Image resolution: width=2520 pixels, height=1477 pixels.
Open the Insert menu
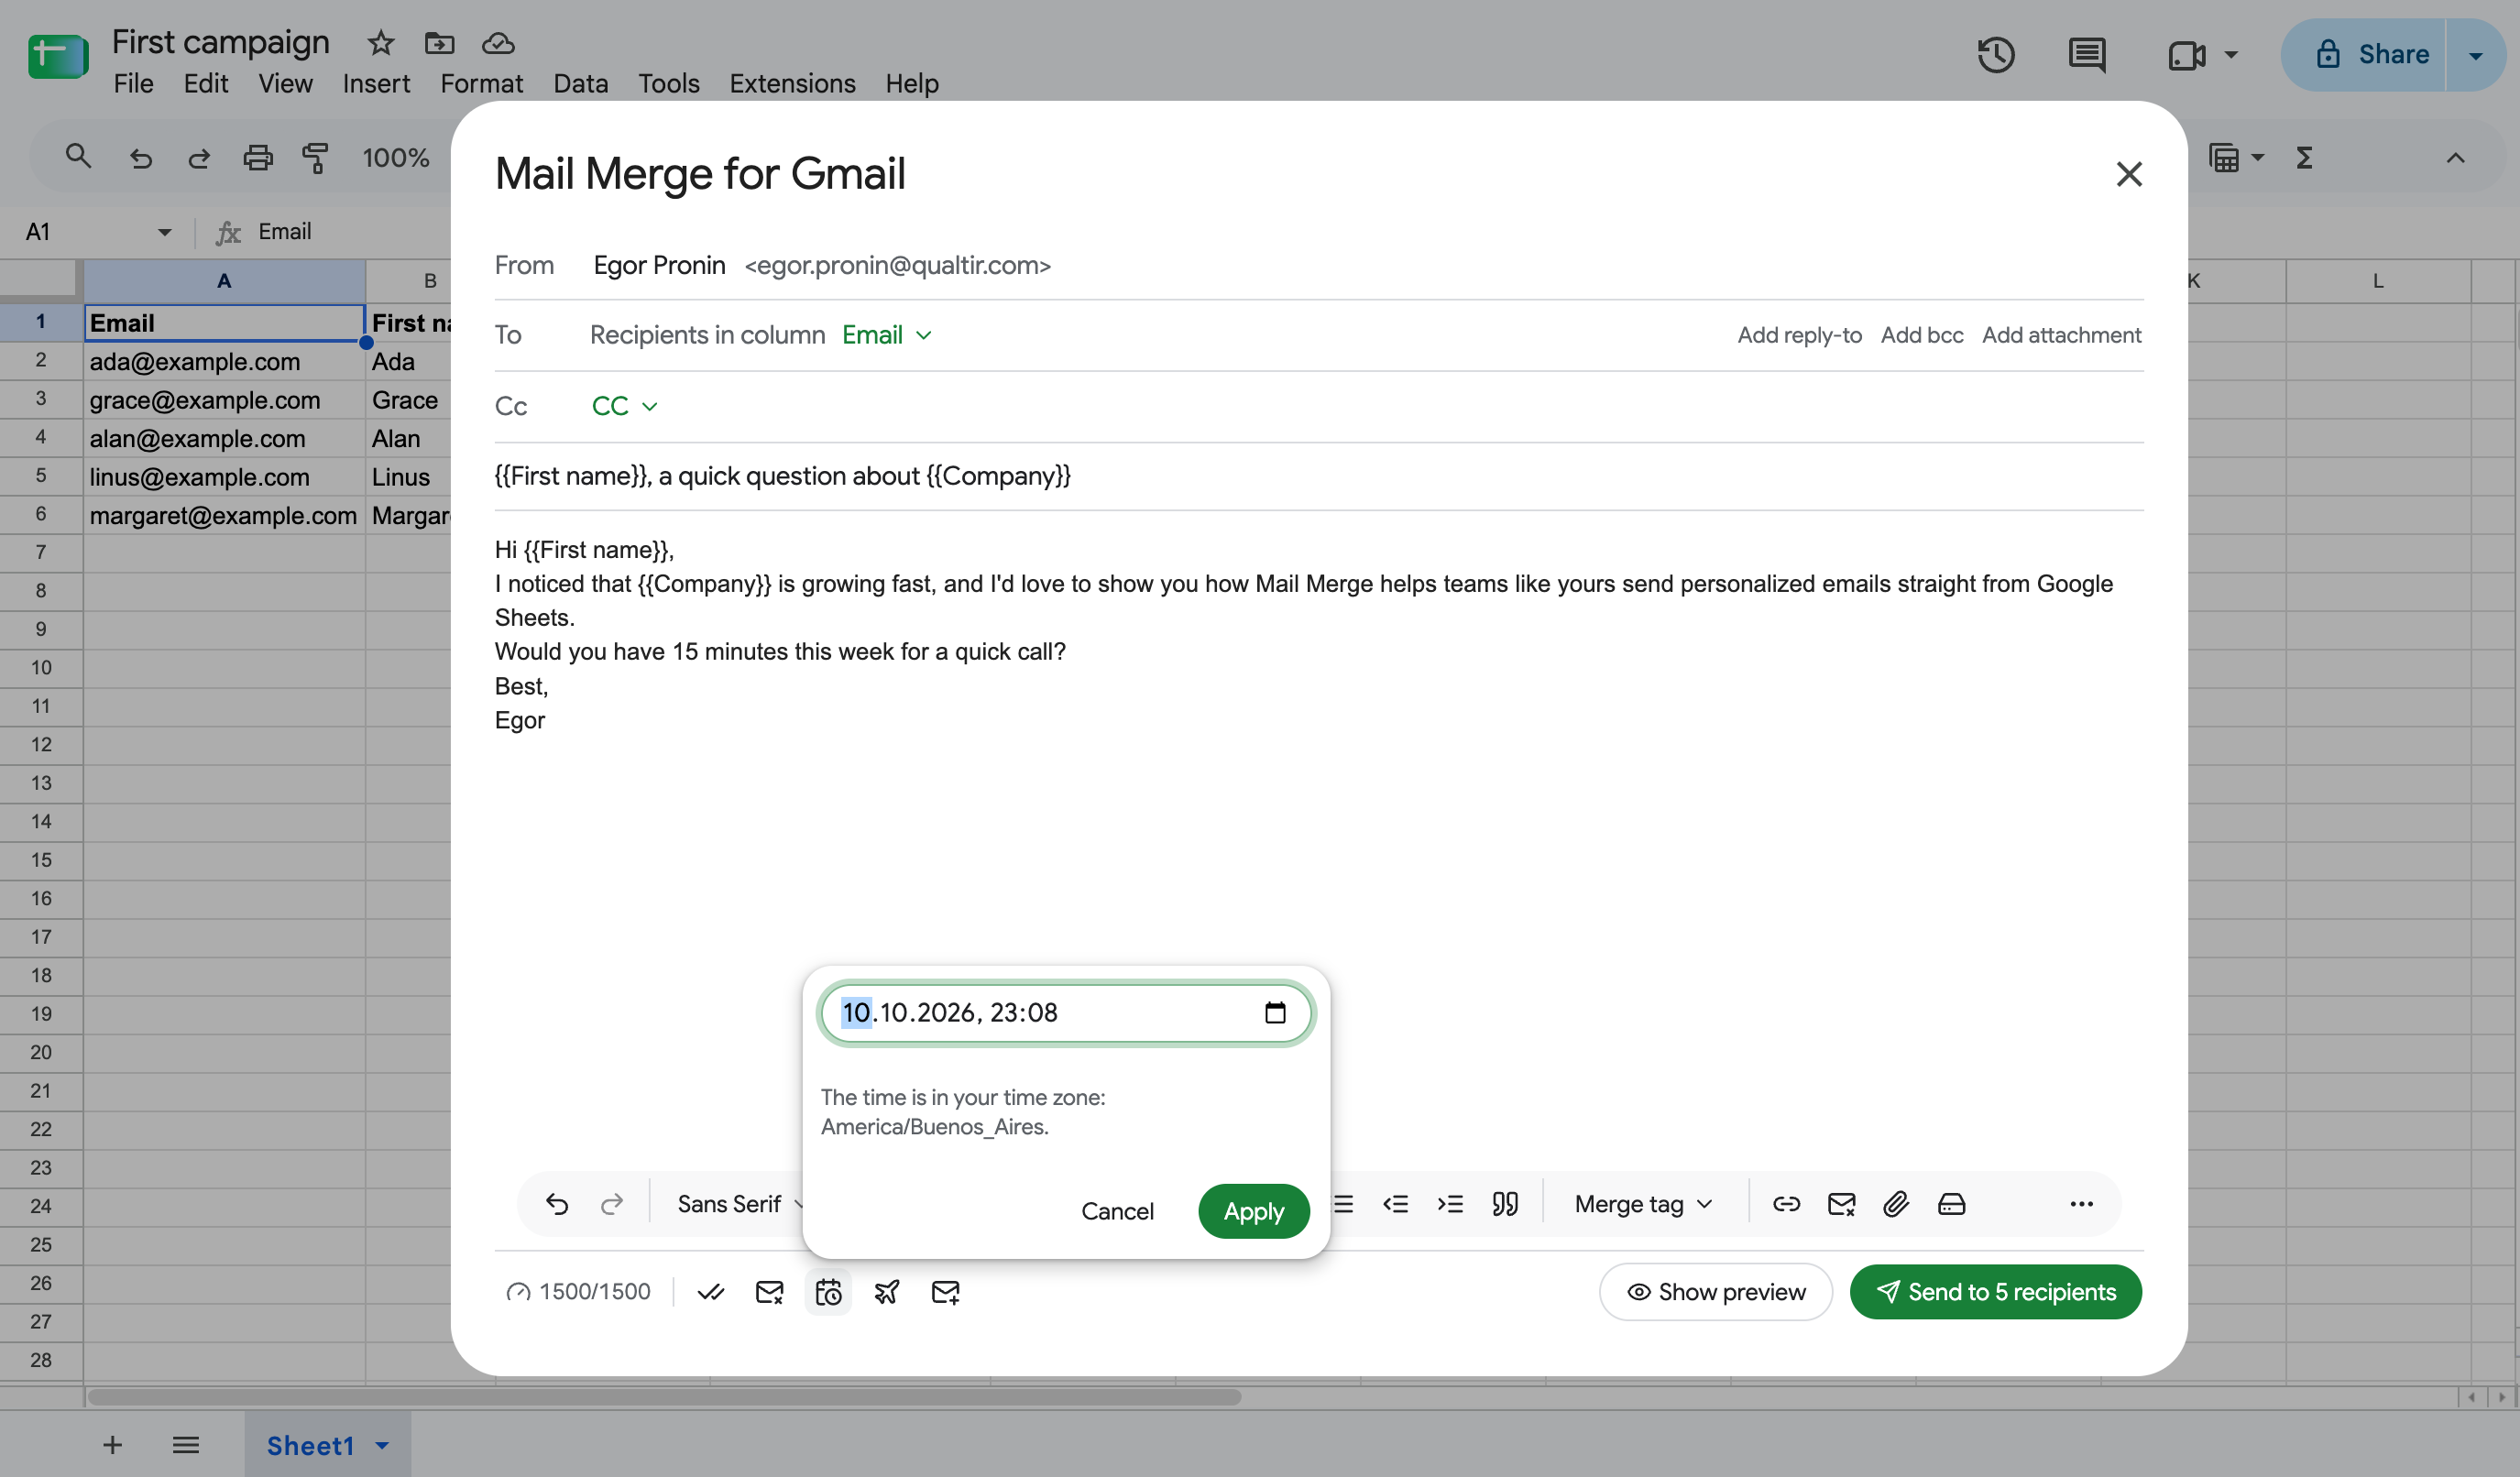click(376, 83)
